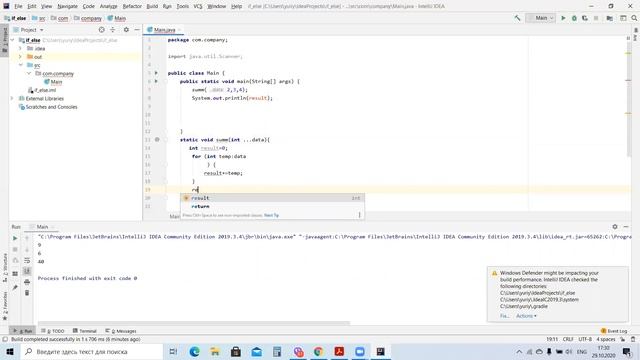Image resolution: width=640 pixels, height=360 pixels.
Task: Click the 'src' breadcrumb in navigation bar
Action: (39, 18)
